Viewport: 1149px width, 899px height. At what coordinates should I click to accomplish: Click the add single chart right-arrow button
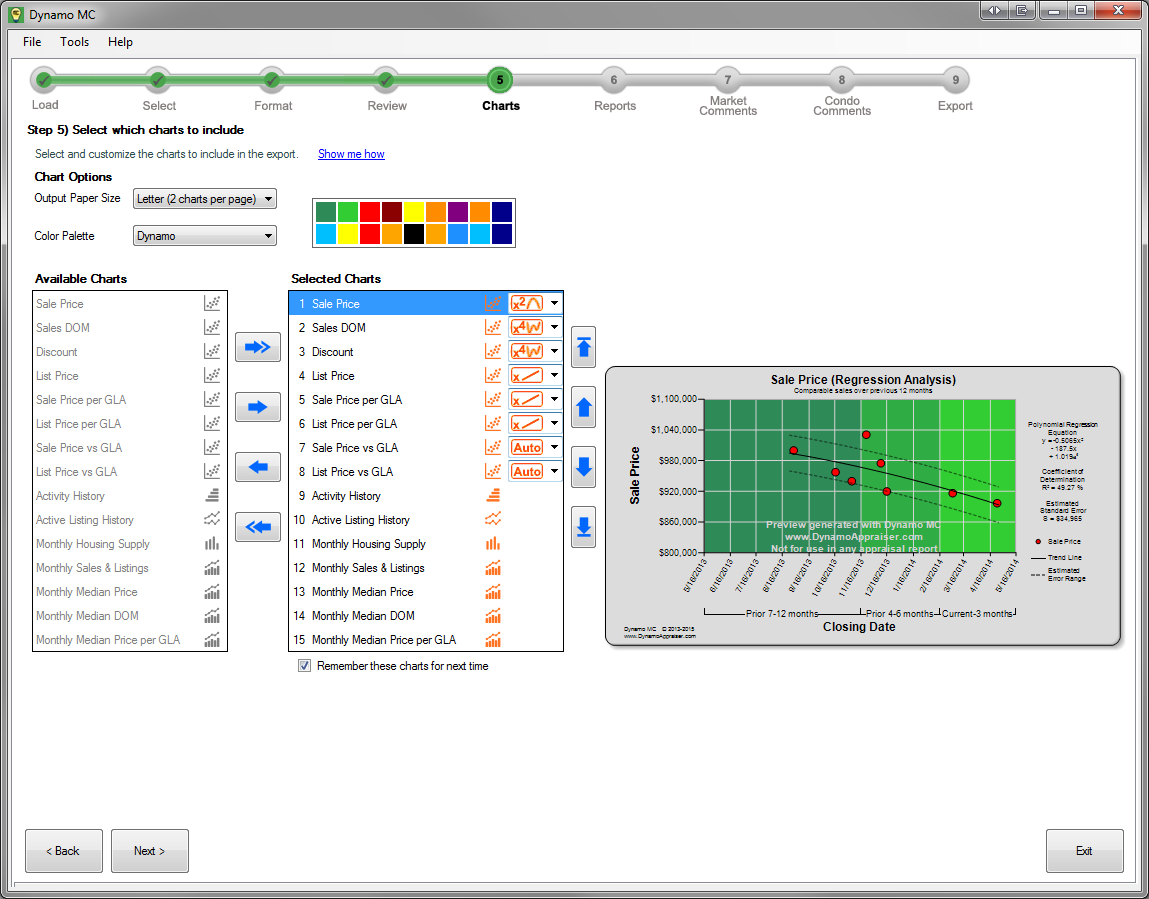coord(257,407)
